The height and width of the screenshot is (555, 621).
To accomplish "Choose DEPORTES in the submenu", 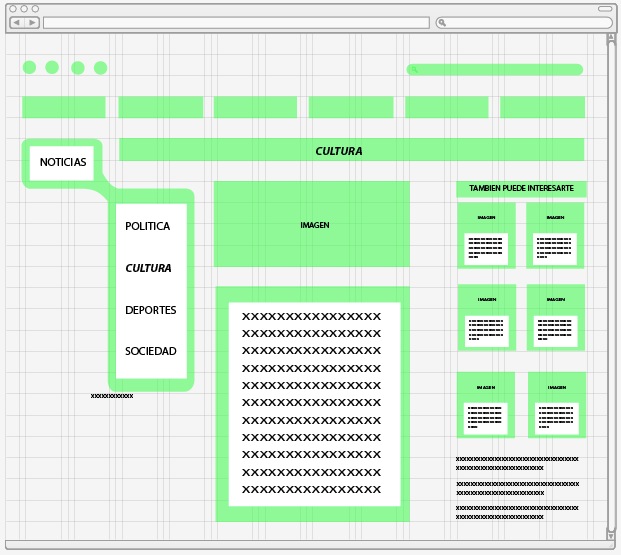I will (150, 311).
